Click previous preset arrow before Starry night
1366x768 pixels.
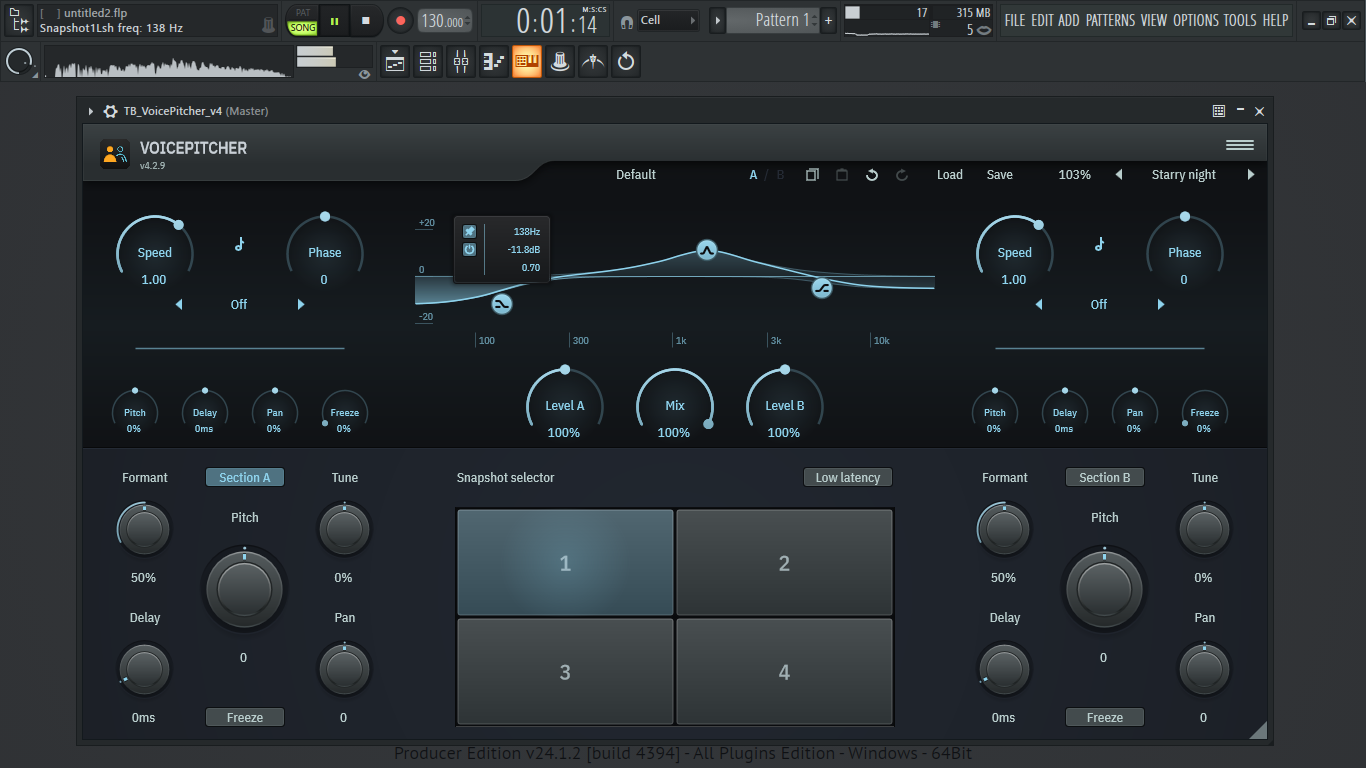click(1119, 175)
